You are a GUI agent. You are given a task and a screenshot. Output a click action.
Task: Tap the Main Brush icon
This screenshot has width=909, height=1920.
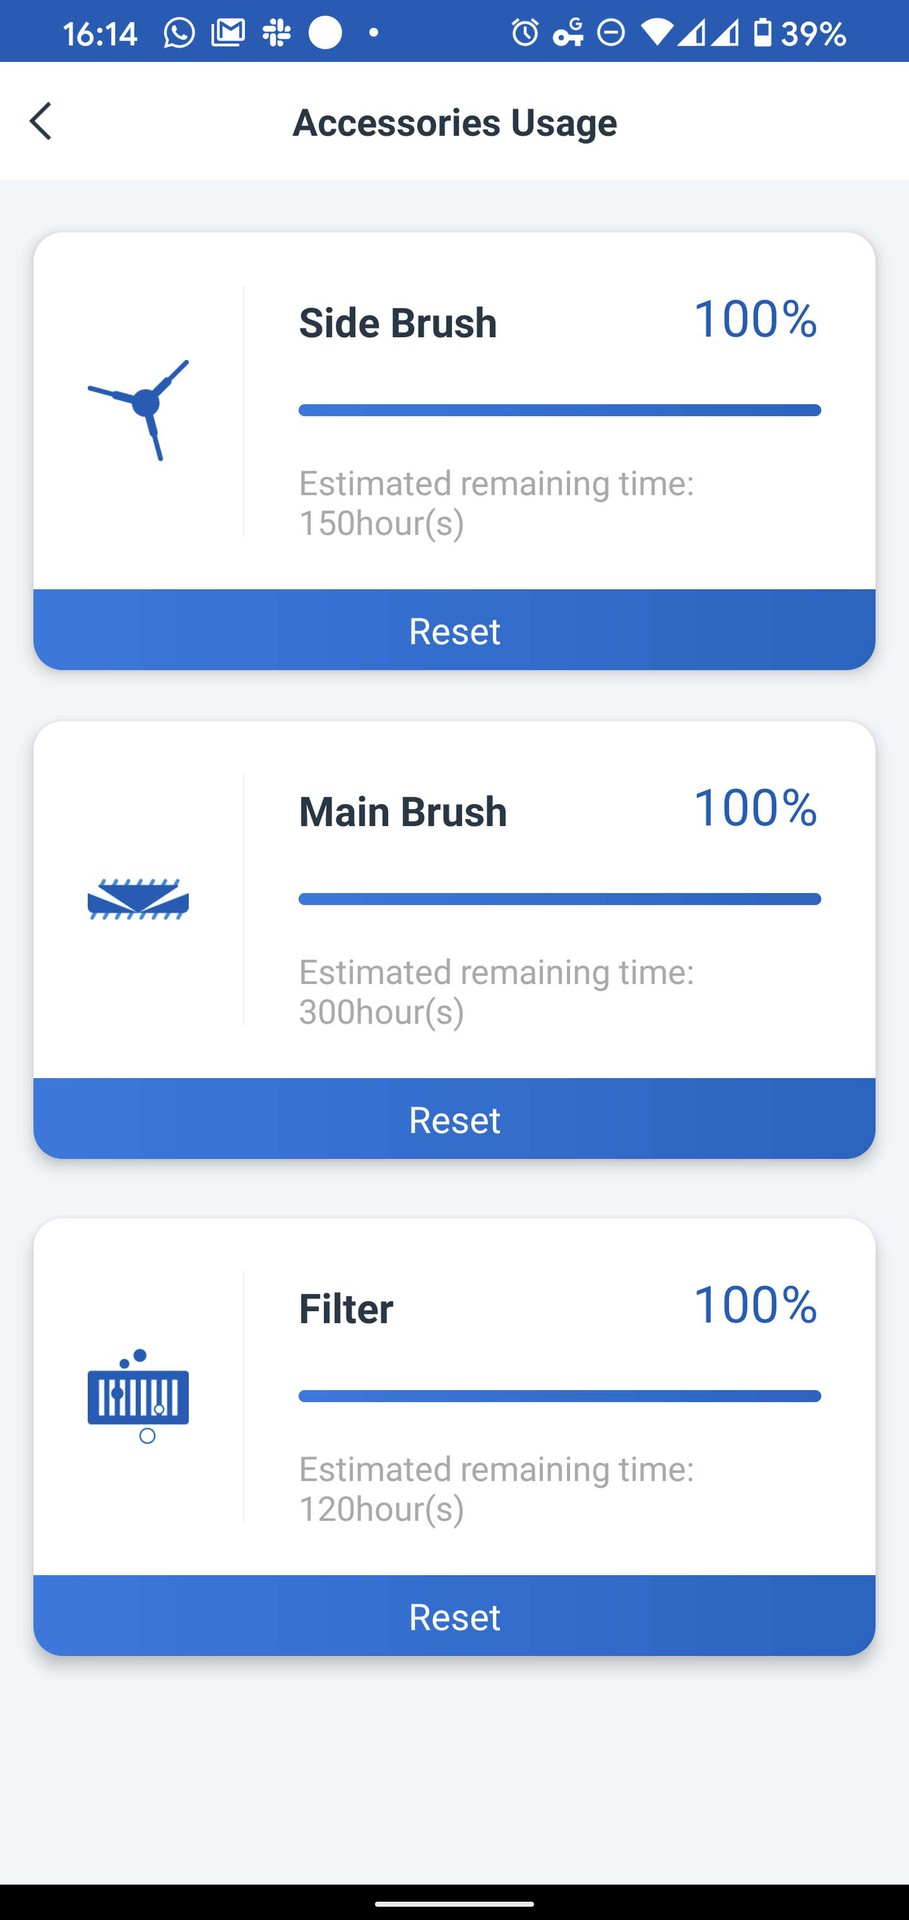(138, 899)
